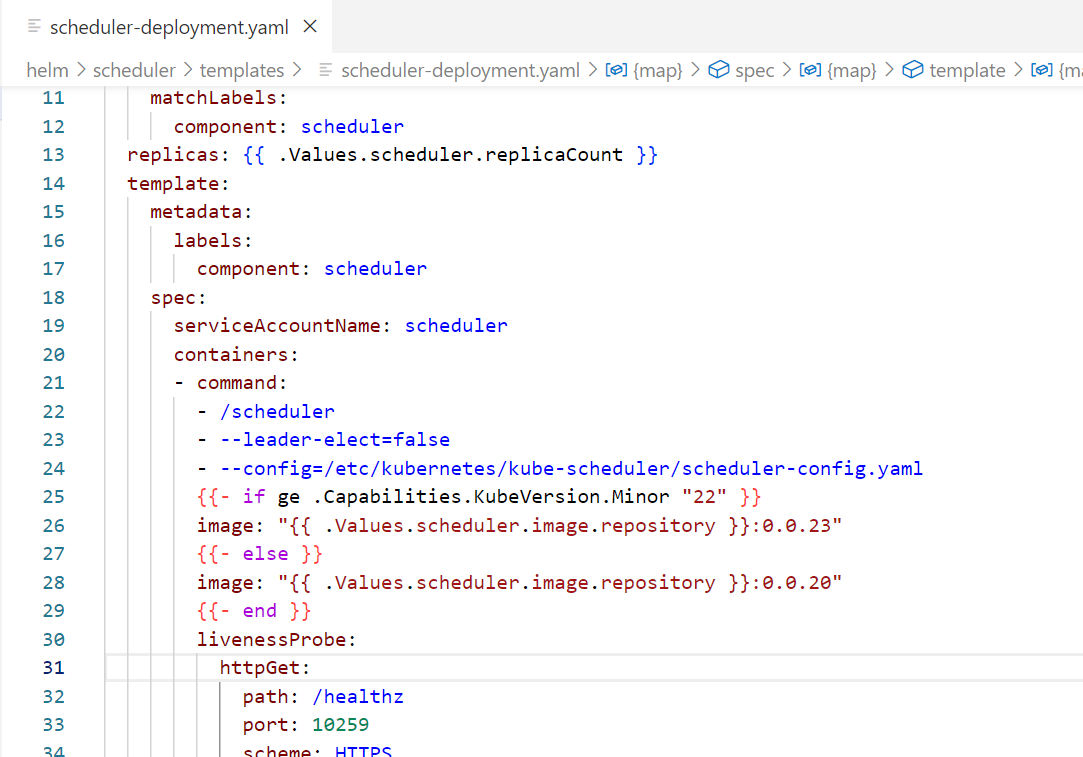1083x757 pixels.
Task: Click file icon before breadcrumb filename
Action: click(325, 70)
